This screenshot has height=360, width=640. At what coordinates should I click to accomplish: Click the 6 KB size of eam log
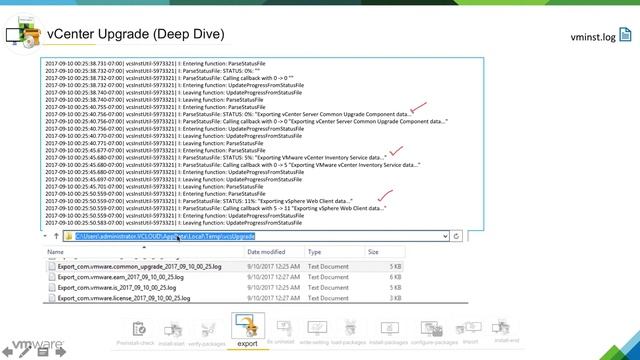(395, 277)
